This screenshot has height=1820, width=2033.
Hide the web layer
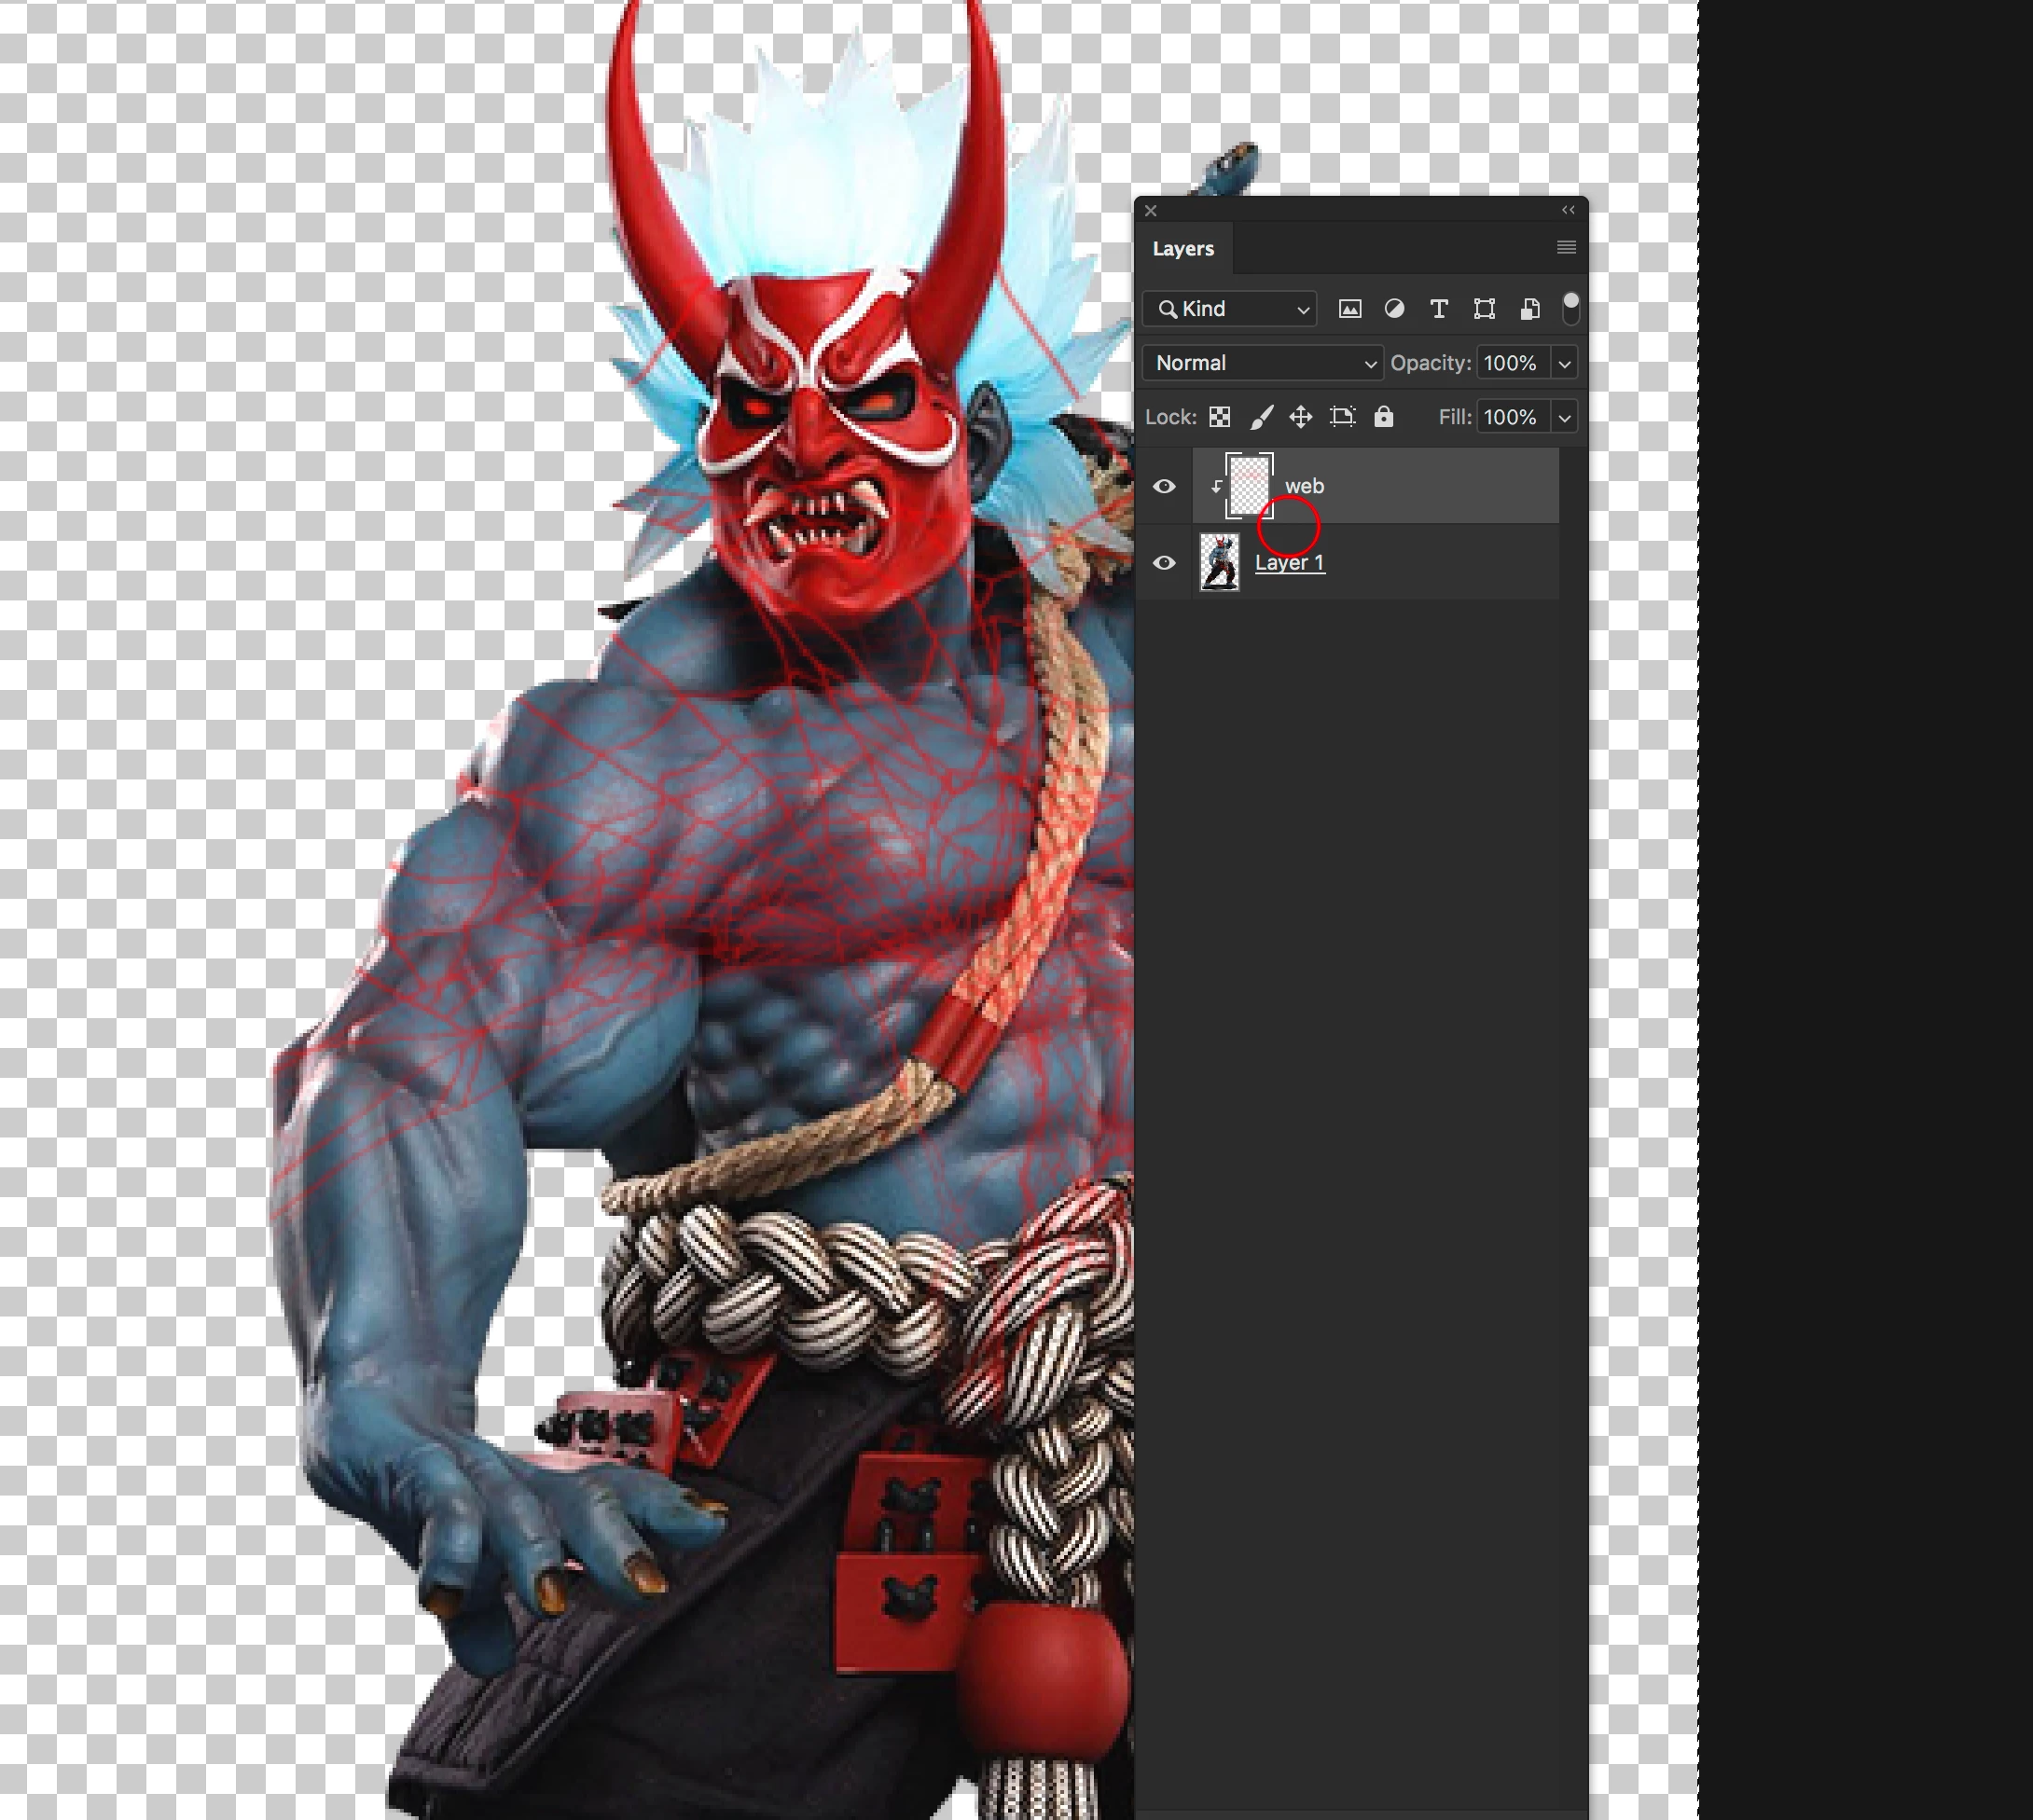tap(1164, 486)
